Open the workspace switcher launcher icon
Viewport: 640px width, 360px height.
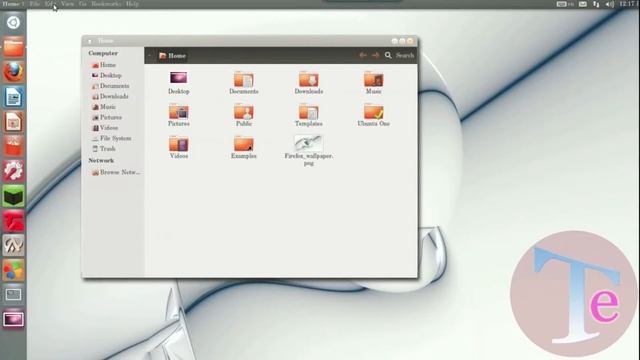point(13,295)
